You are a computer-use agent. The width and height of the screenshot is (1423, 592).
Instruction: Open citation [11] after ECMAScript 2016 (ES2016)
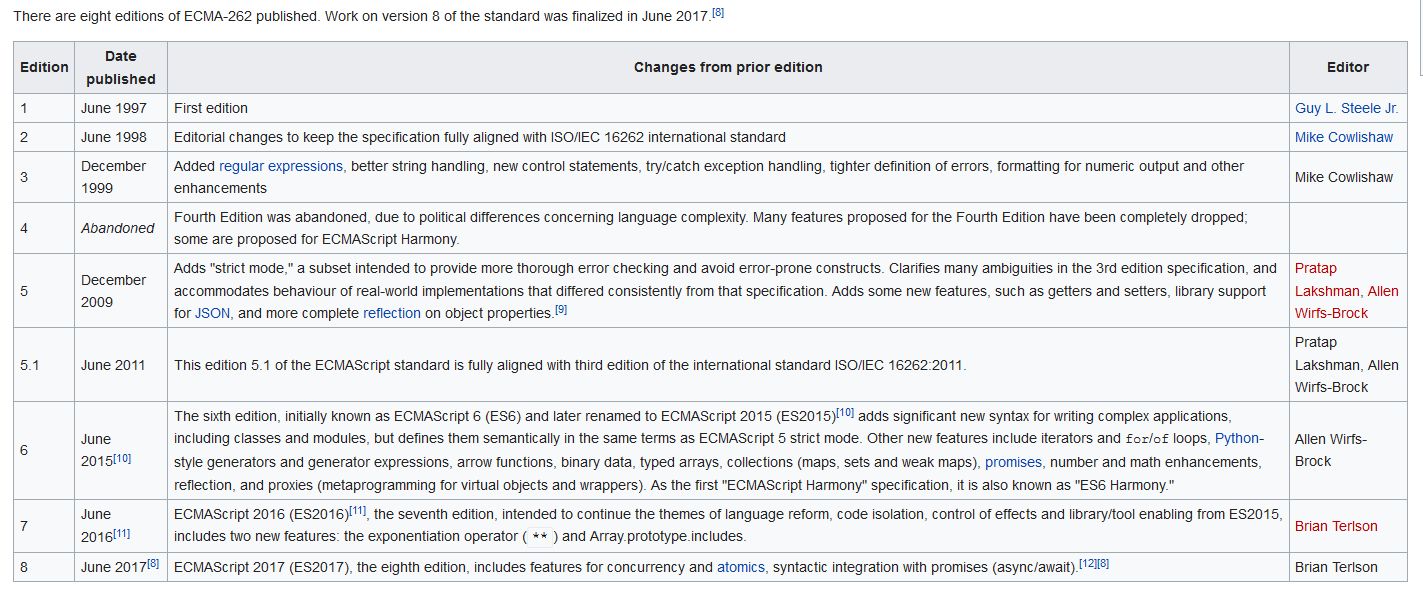tap(358, 510)
